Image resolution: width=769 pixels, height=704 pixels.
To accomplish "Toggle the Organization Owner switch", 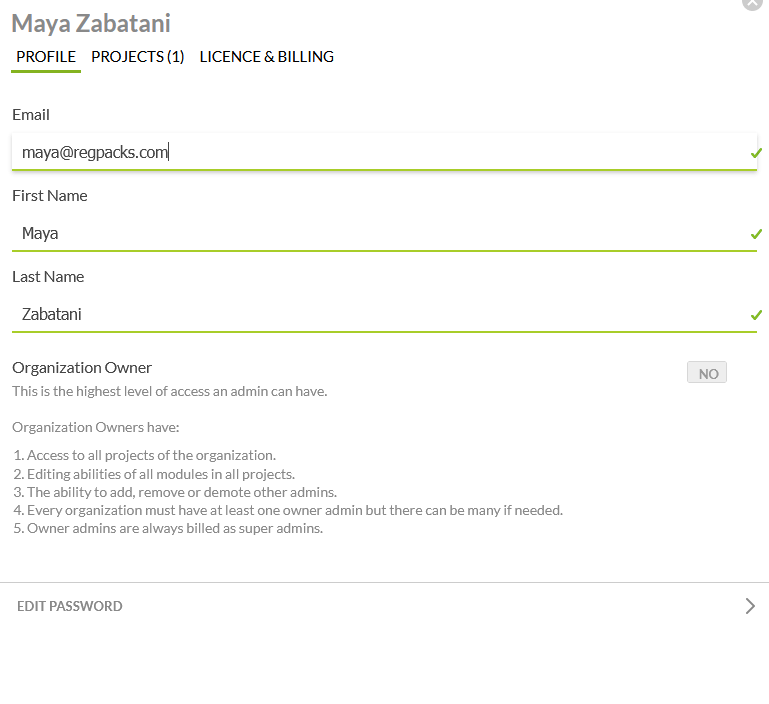I will click(x=707, y=373).
